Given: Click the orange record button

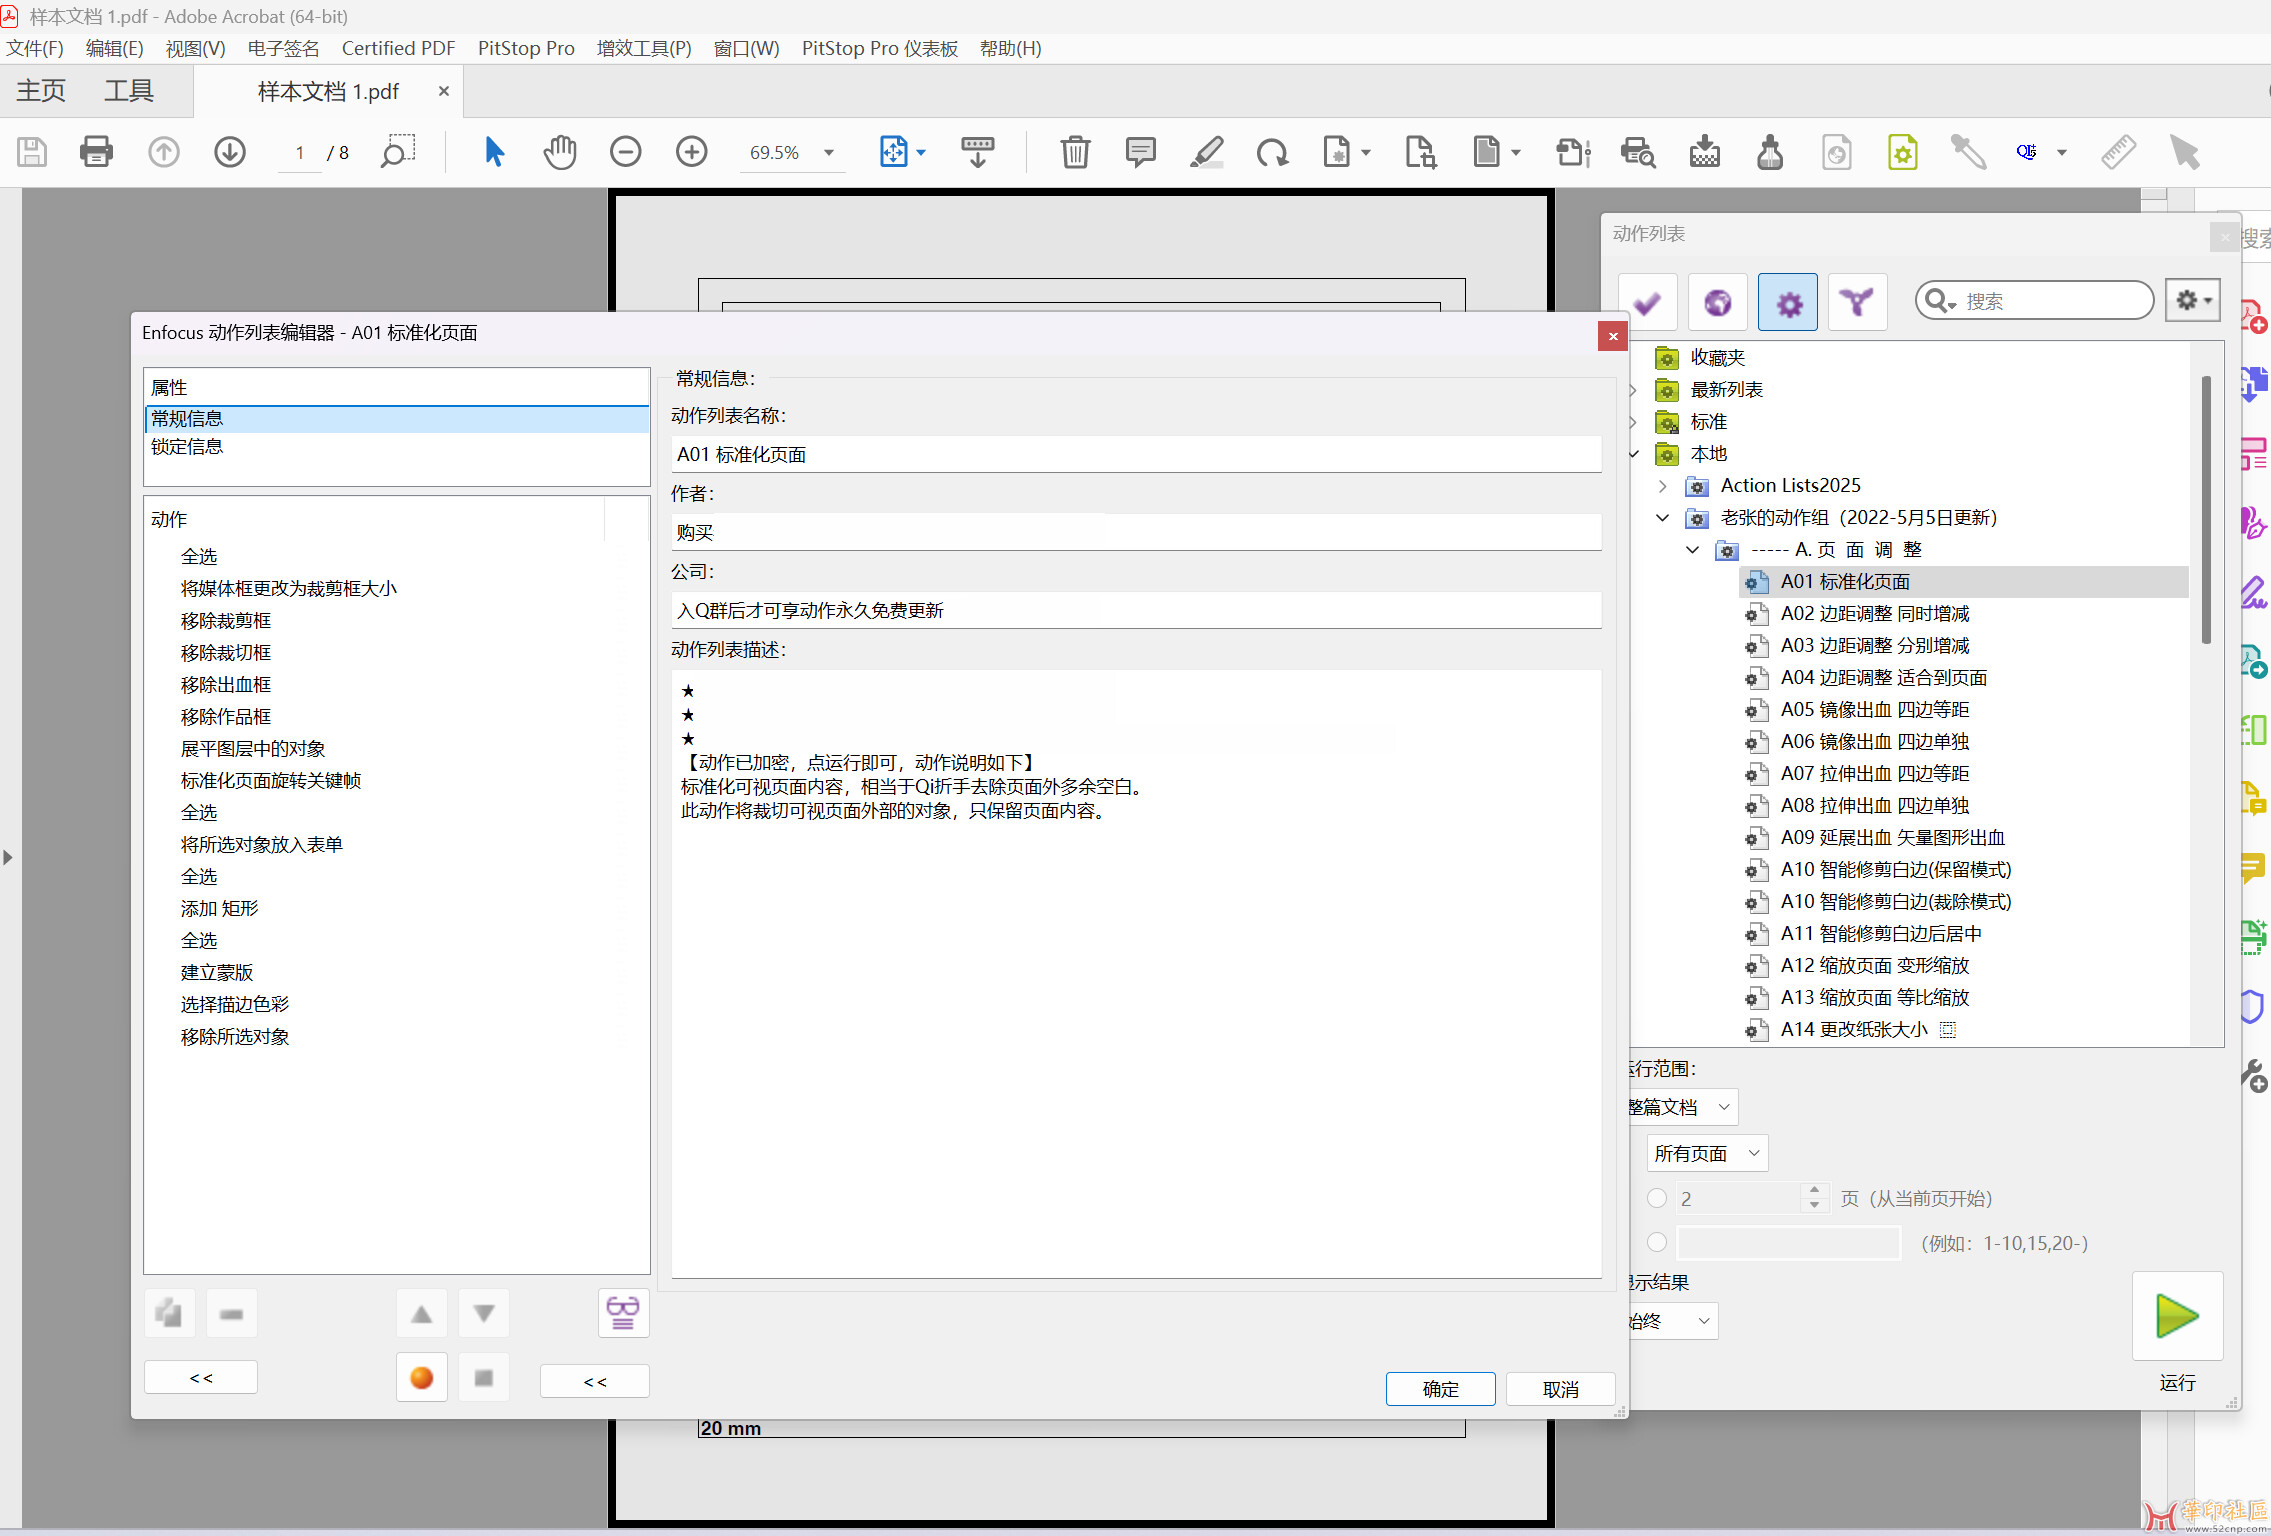Looking at the screenshot, I should [422, 1378].
